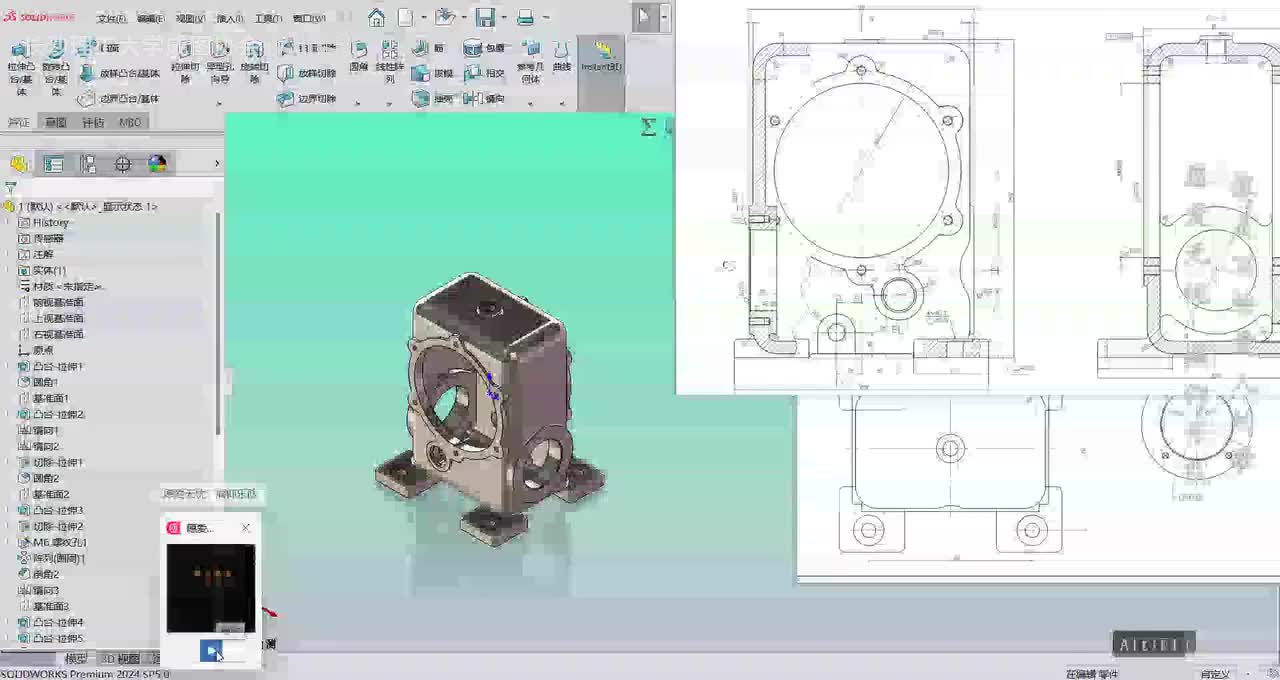Screen dimensions: 1280x680
Task: Open the DimXpertManager crosshair tab icon
Action: coord(123,164)
